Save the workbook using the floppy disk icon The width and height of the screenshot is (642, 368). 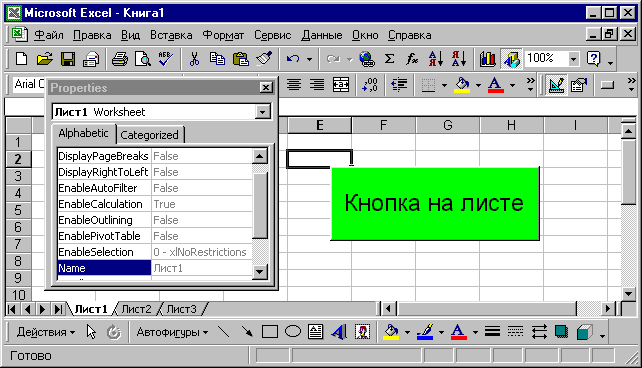(68, 59)
